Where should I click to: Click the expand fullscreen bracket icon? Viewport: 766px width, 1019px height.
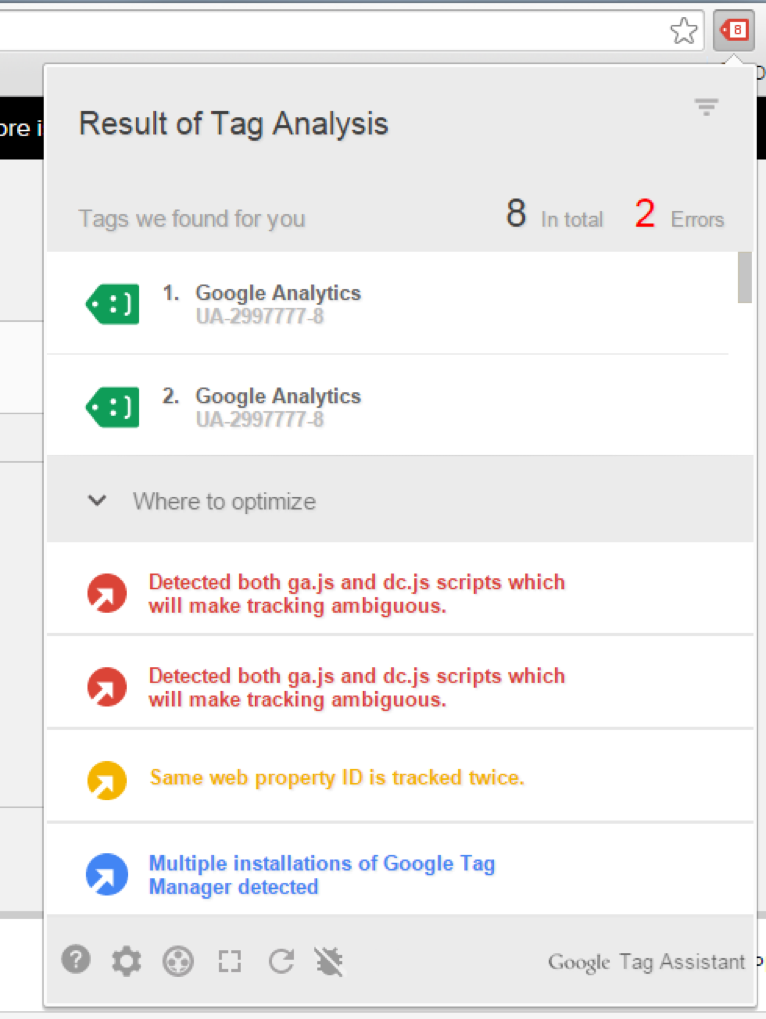coord(230,962)
